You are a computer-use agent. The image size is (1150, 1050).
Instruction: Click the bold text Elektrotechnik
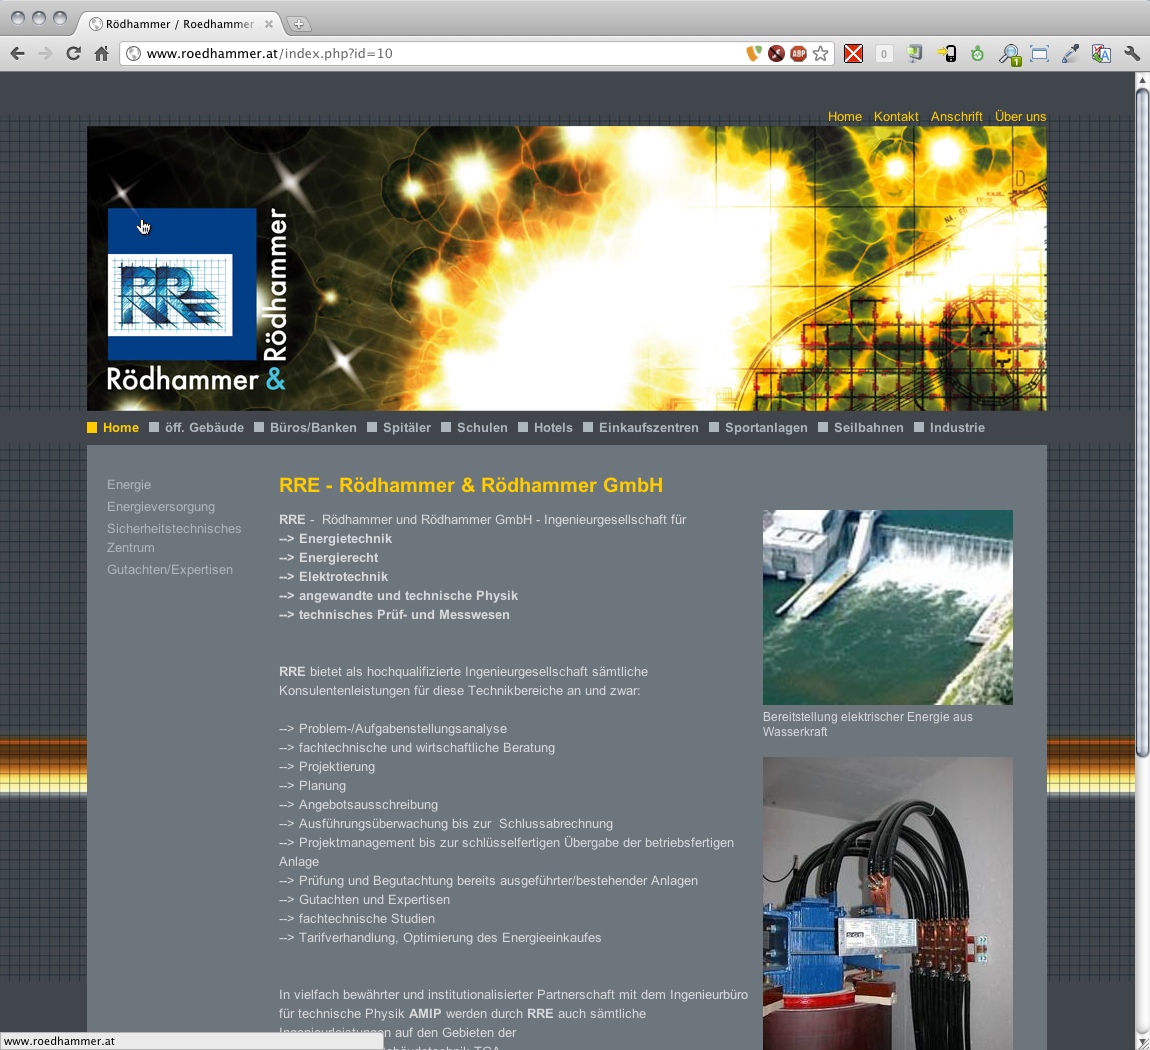point(343,577)
